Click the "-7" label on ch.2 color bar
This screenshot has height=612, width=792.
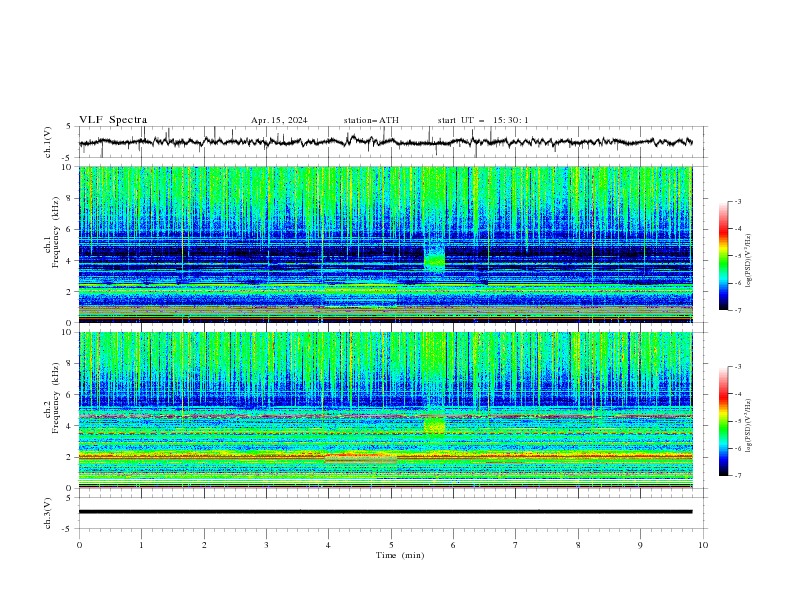737,475
